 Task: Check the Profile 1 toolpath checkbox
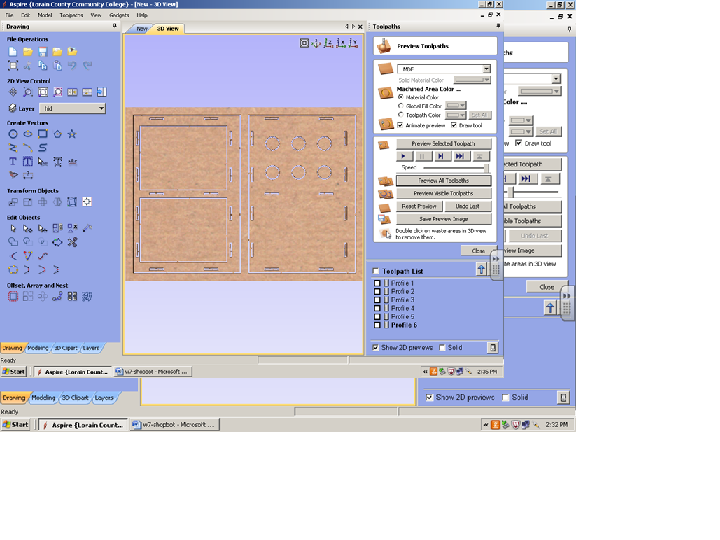pos(377,283)
